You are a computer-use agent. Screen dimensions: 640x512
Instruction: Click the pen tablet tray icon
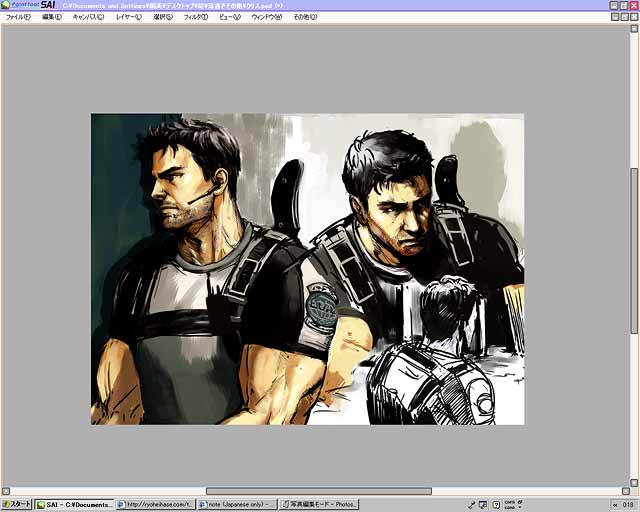(x=471, y=505)
